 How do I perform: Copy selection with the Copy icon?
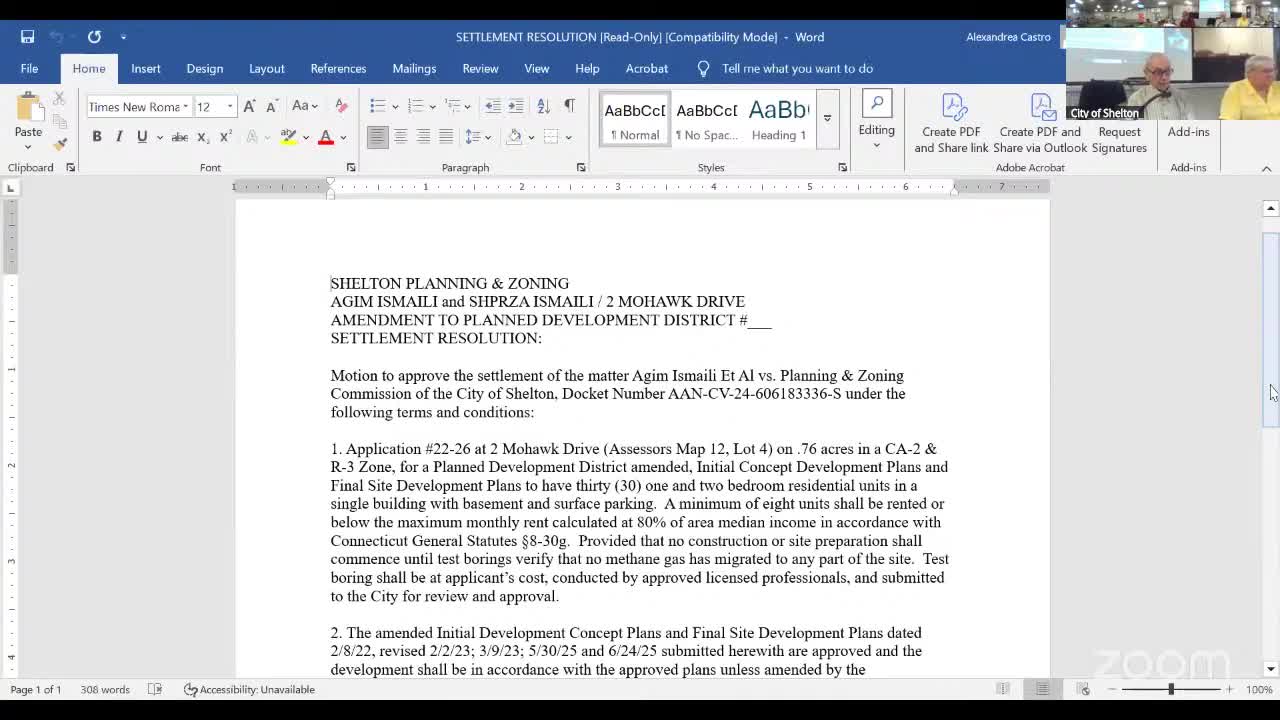click(x=59, y=121)
